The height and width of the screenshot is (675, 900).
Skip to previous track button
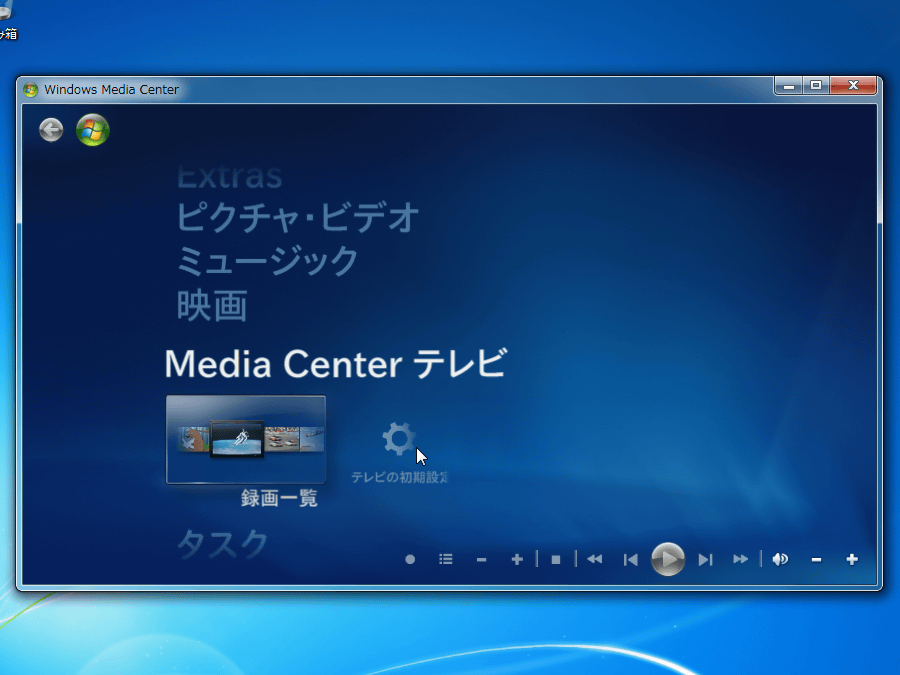coord(631,560)
